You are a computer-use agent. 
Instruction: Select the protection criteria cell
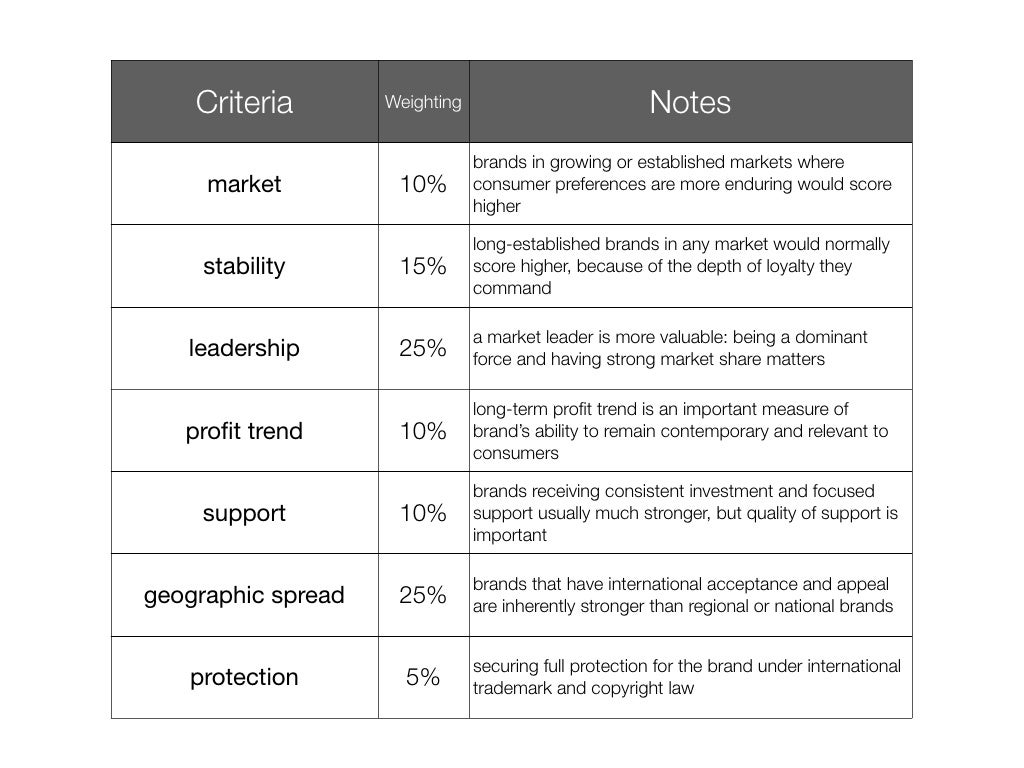244,678
